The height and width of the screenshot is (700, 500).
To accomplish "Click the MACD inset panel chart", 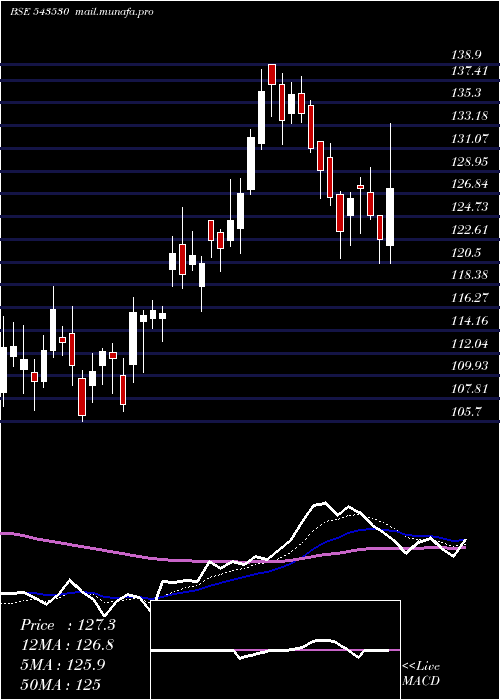I will coord(275,650).
